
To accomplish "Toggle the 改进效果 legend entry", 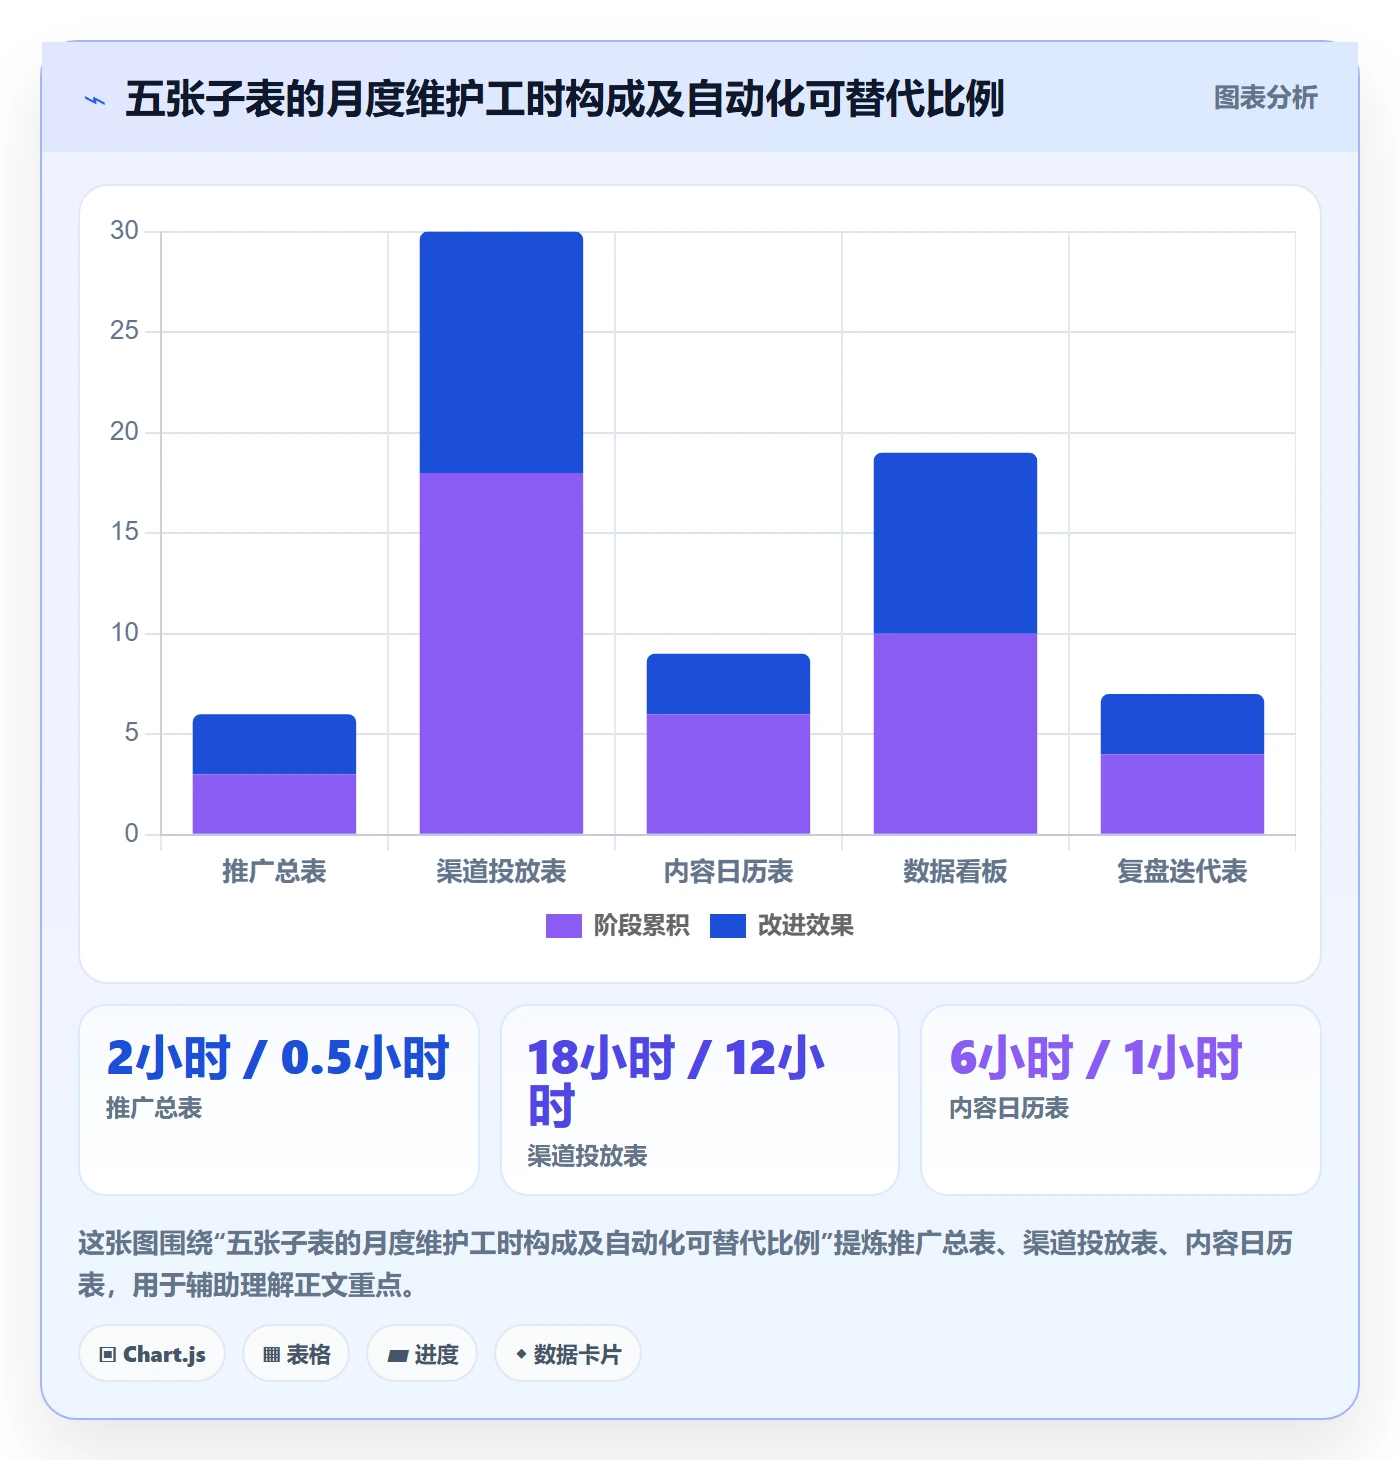I will 781,925.
